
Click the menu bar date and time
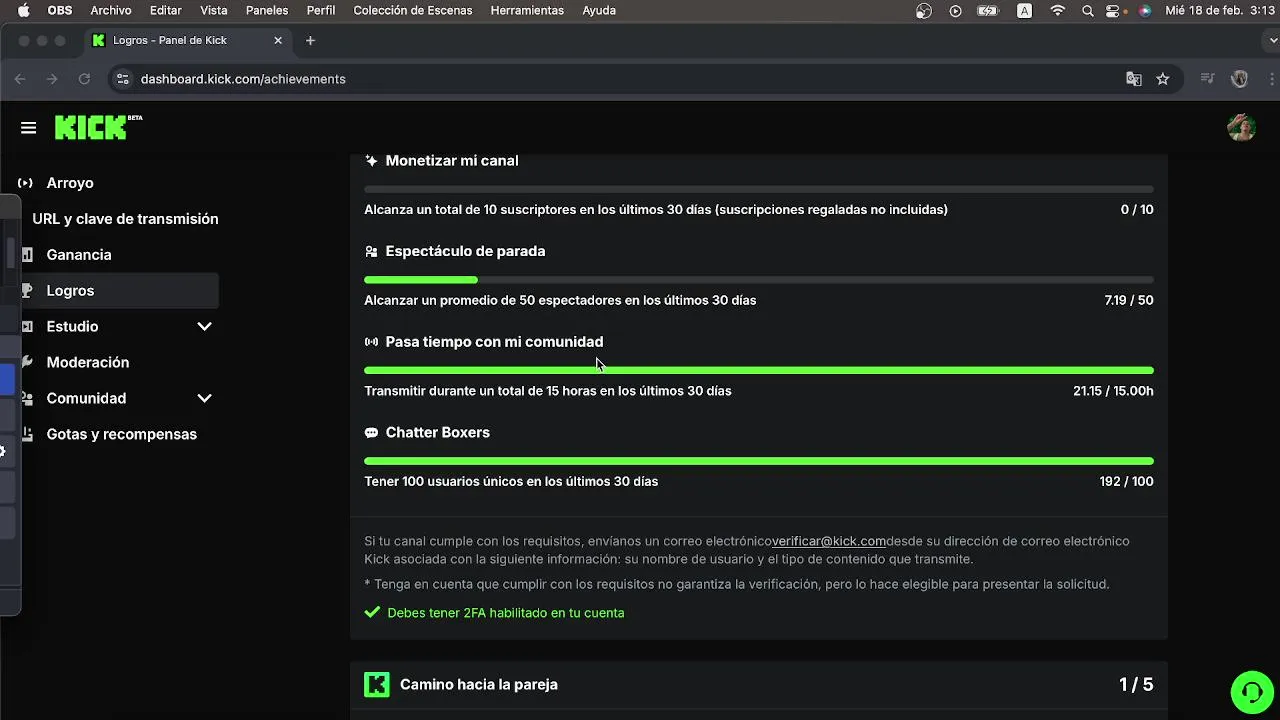click(1221, 11)
